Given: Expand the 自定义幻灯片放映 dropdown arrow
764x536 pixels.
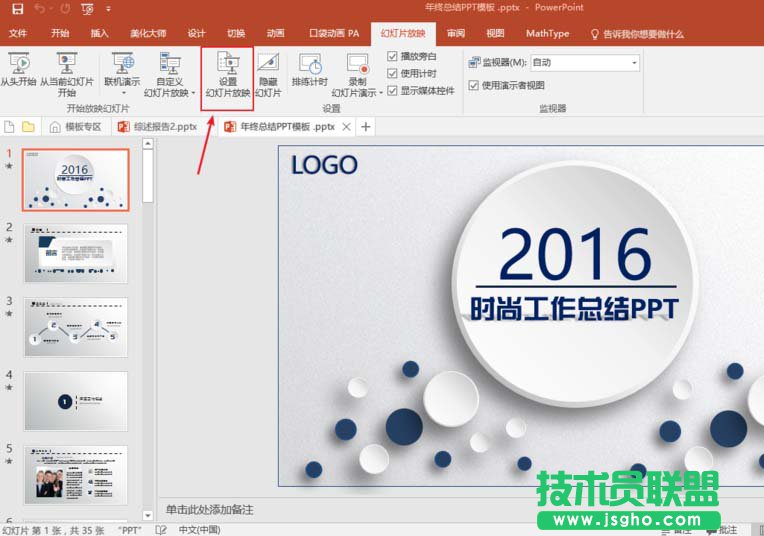Looking at the screenshot, I should point(193,93).
